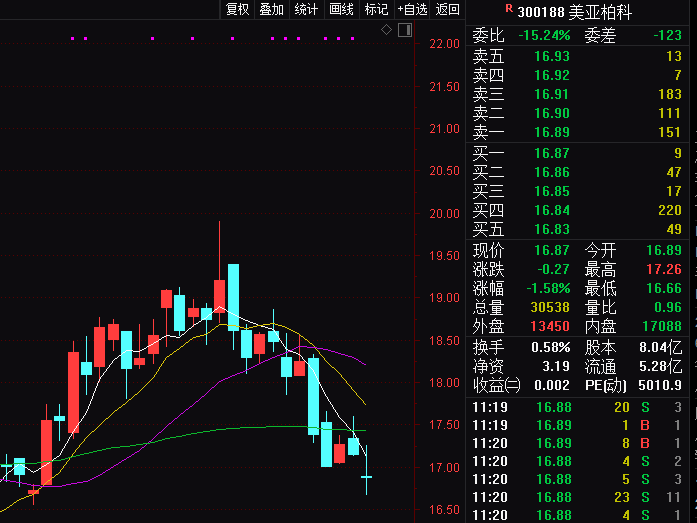Click the 现价 current price 16.87
The image size is (697, 523).
point(552,250)
